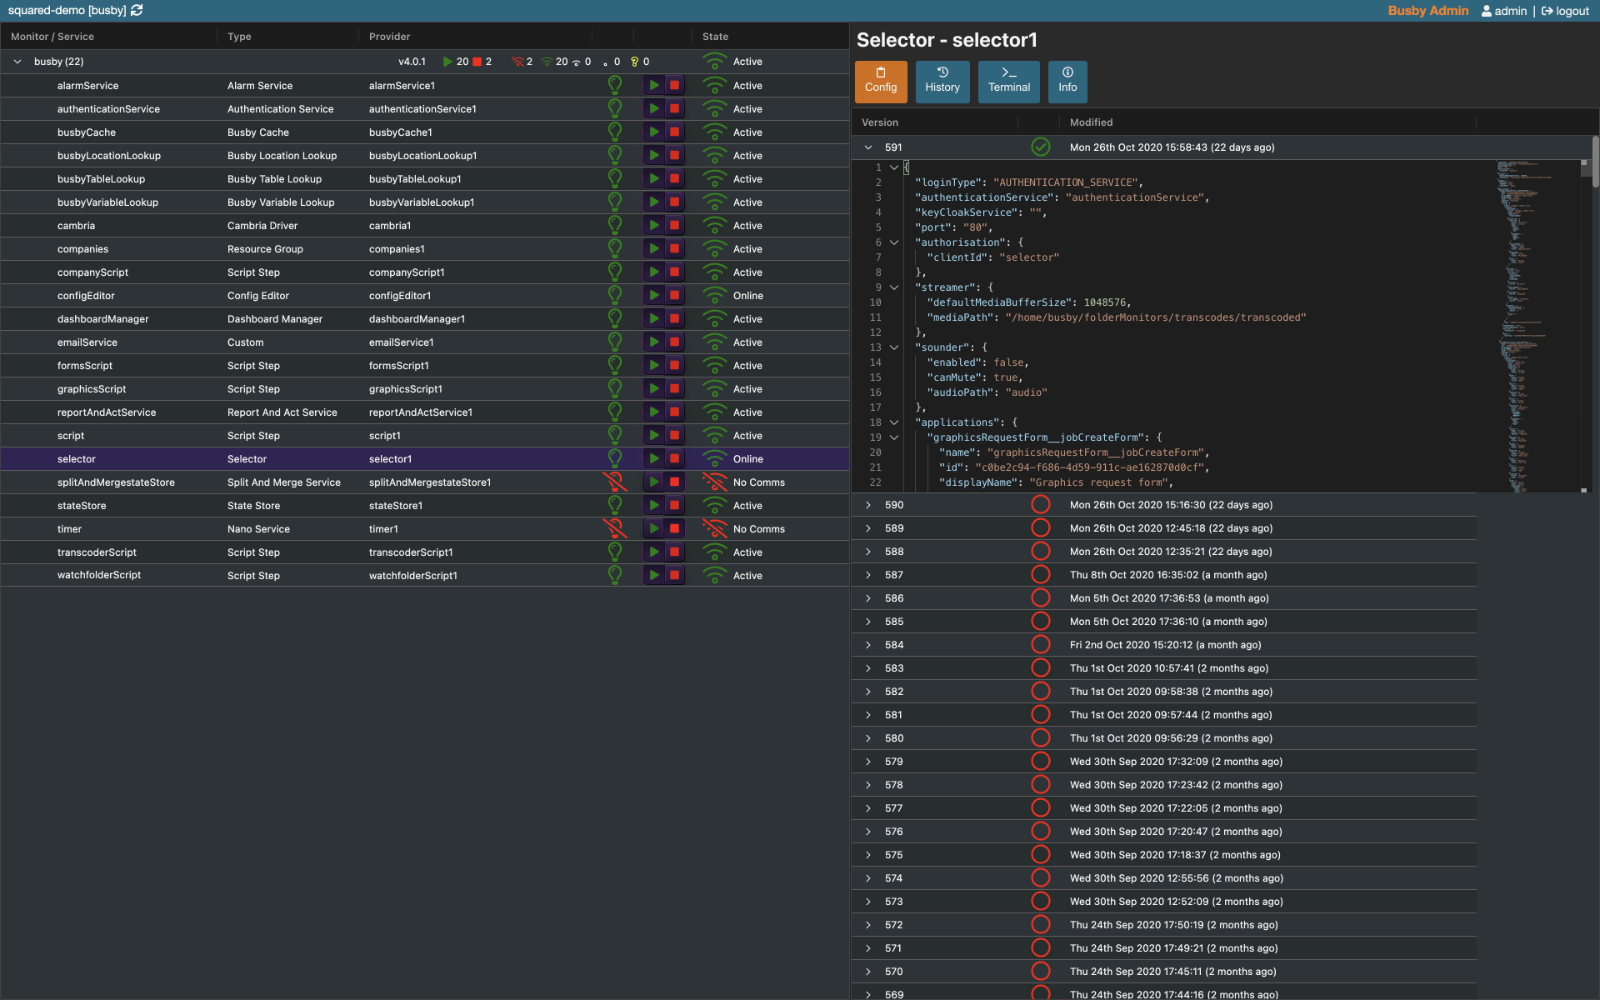
Task: Click the wifi status icon for graphicsScript
Action: tap(715, 388)
